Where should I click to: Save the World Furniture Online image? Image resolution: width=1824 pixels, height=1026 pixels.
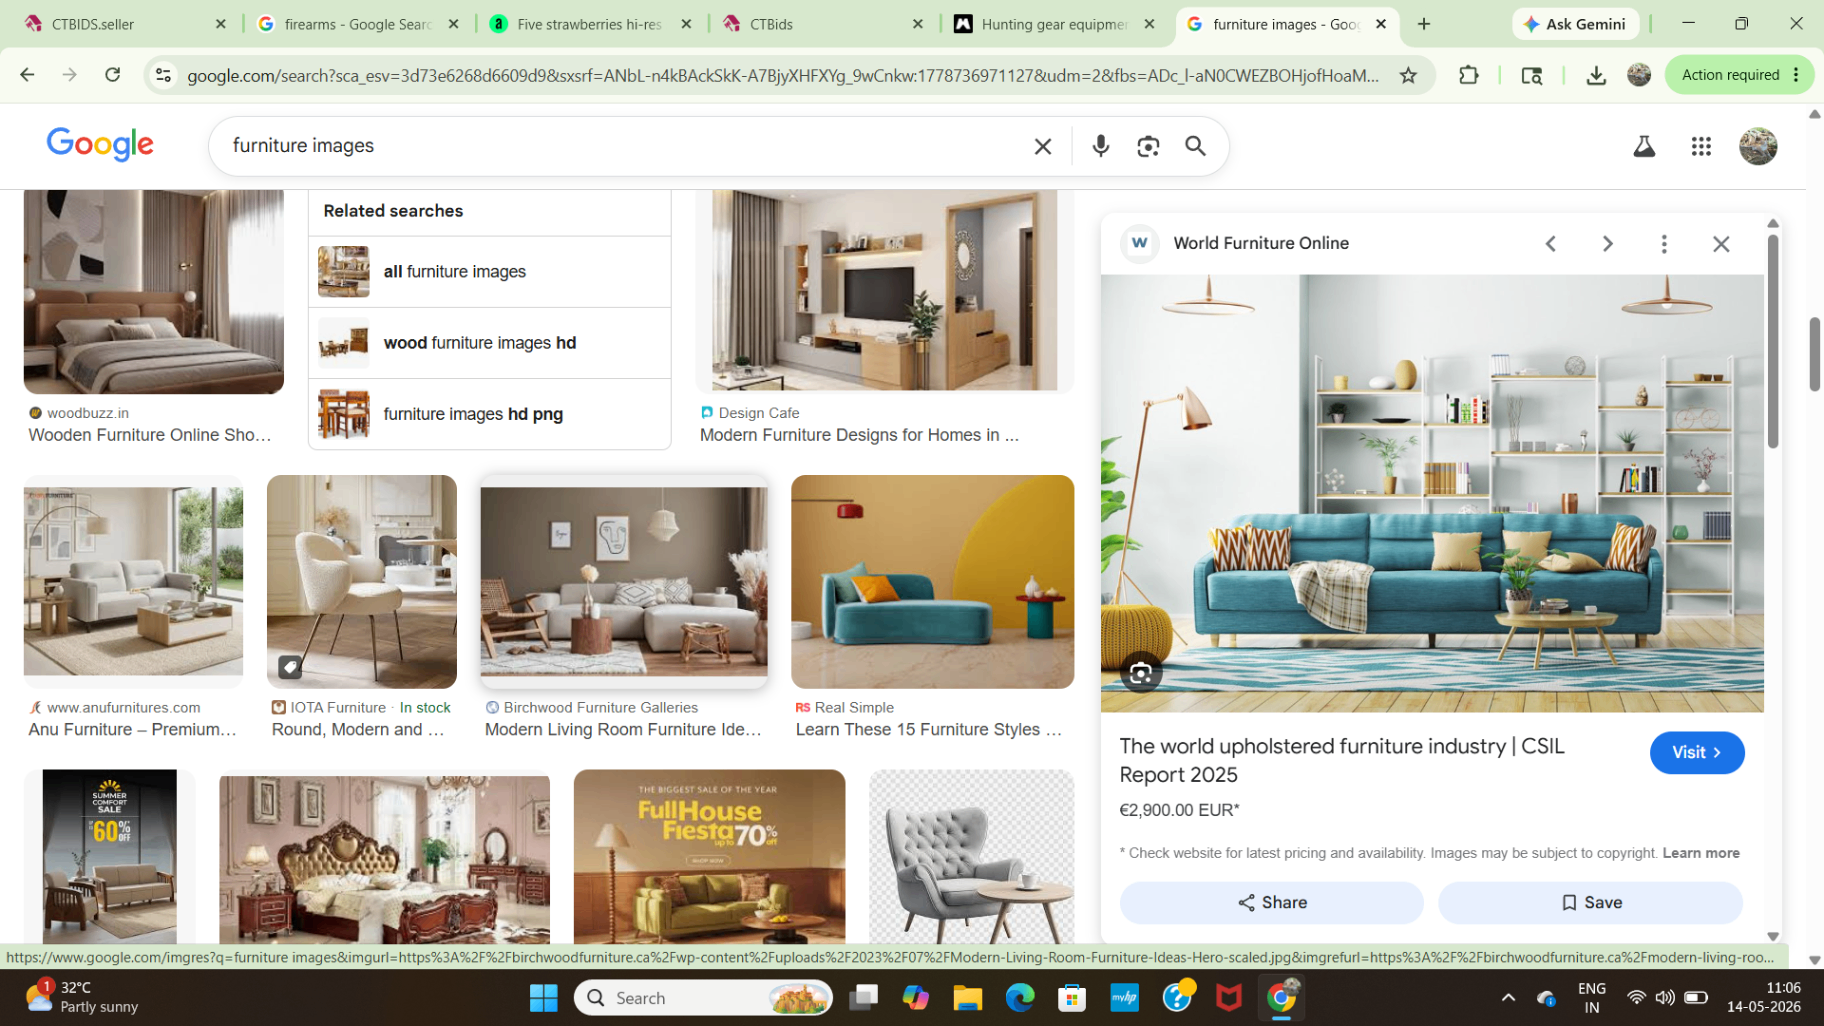pos(1590,902)
